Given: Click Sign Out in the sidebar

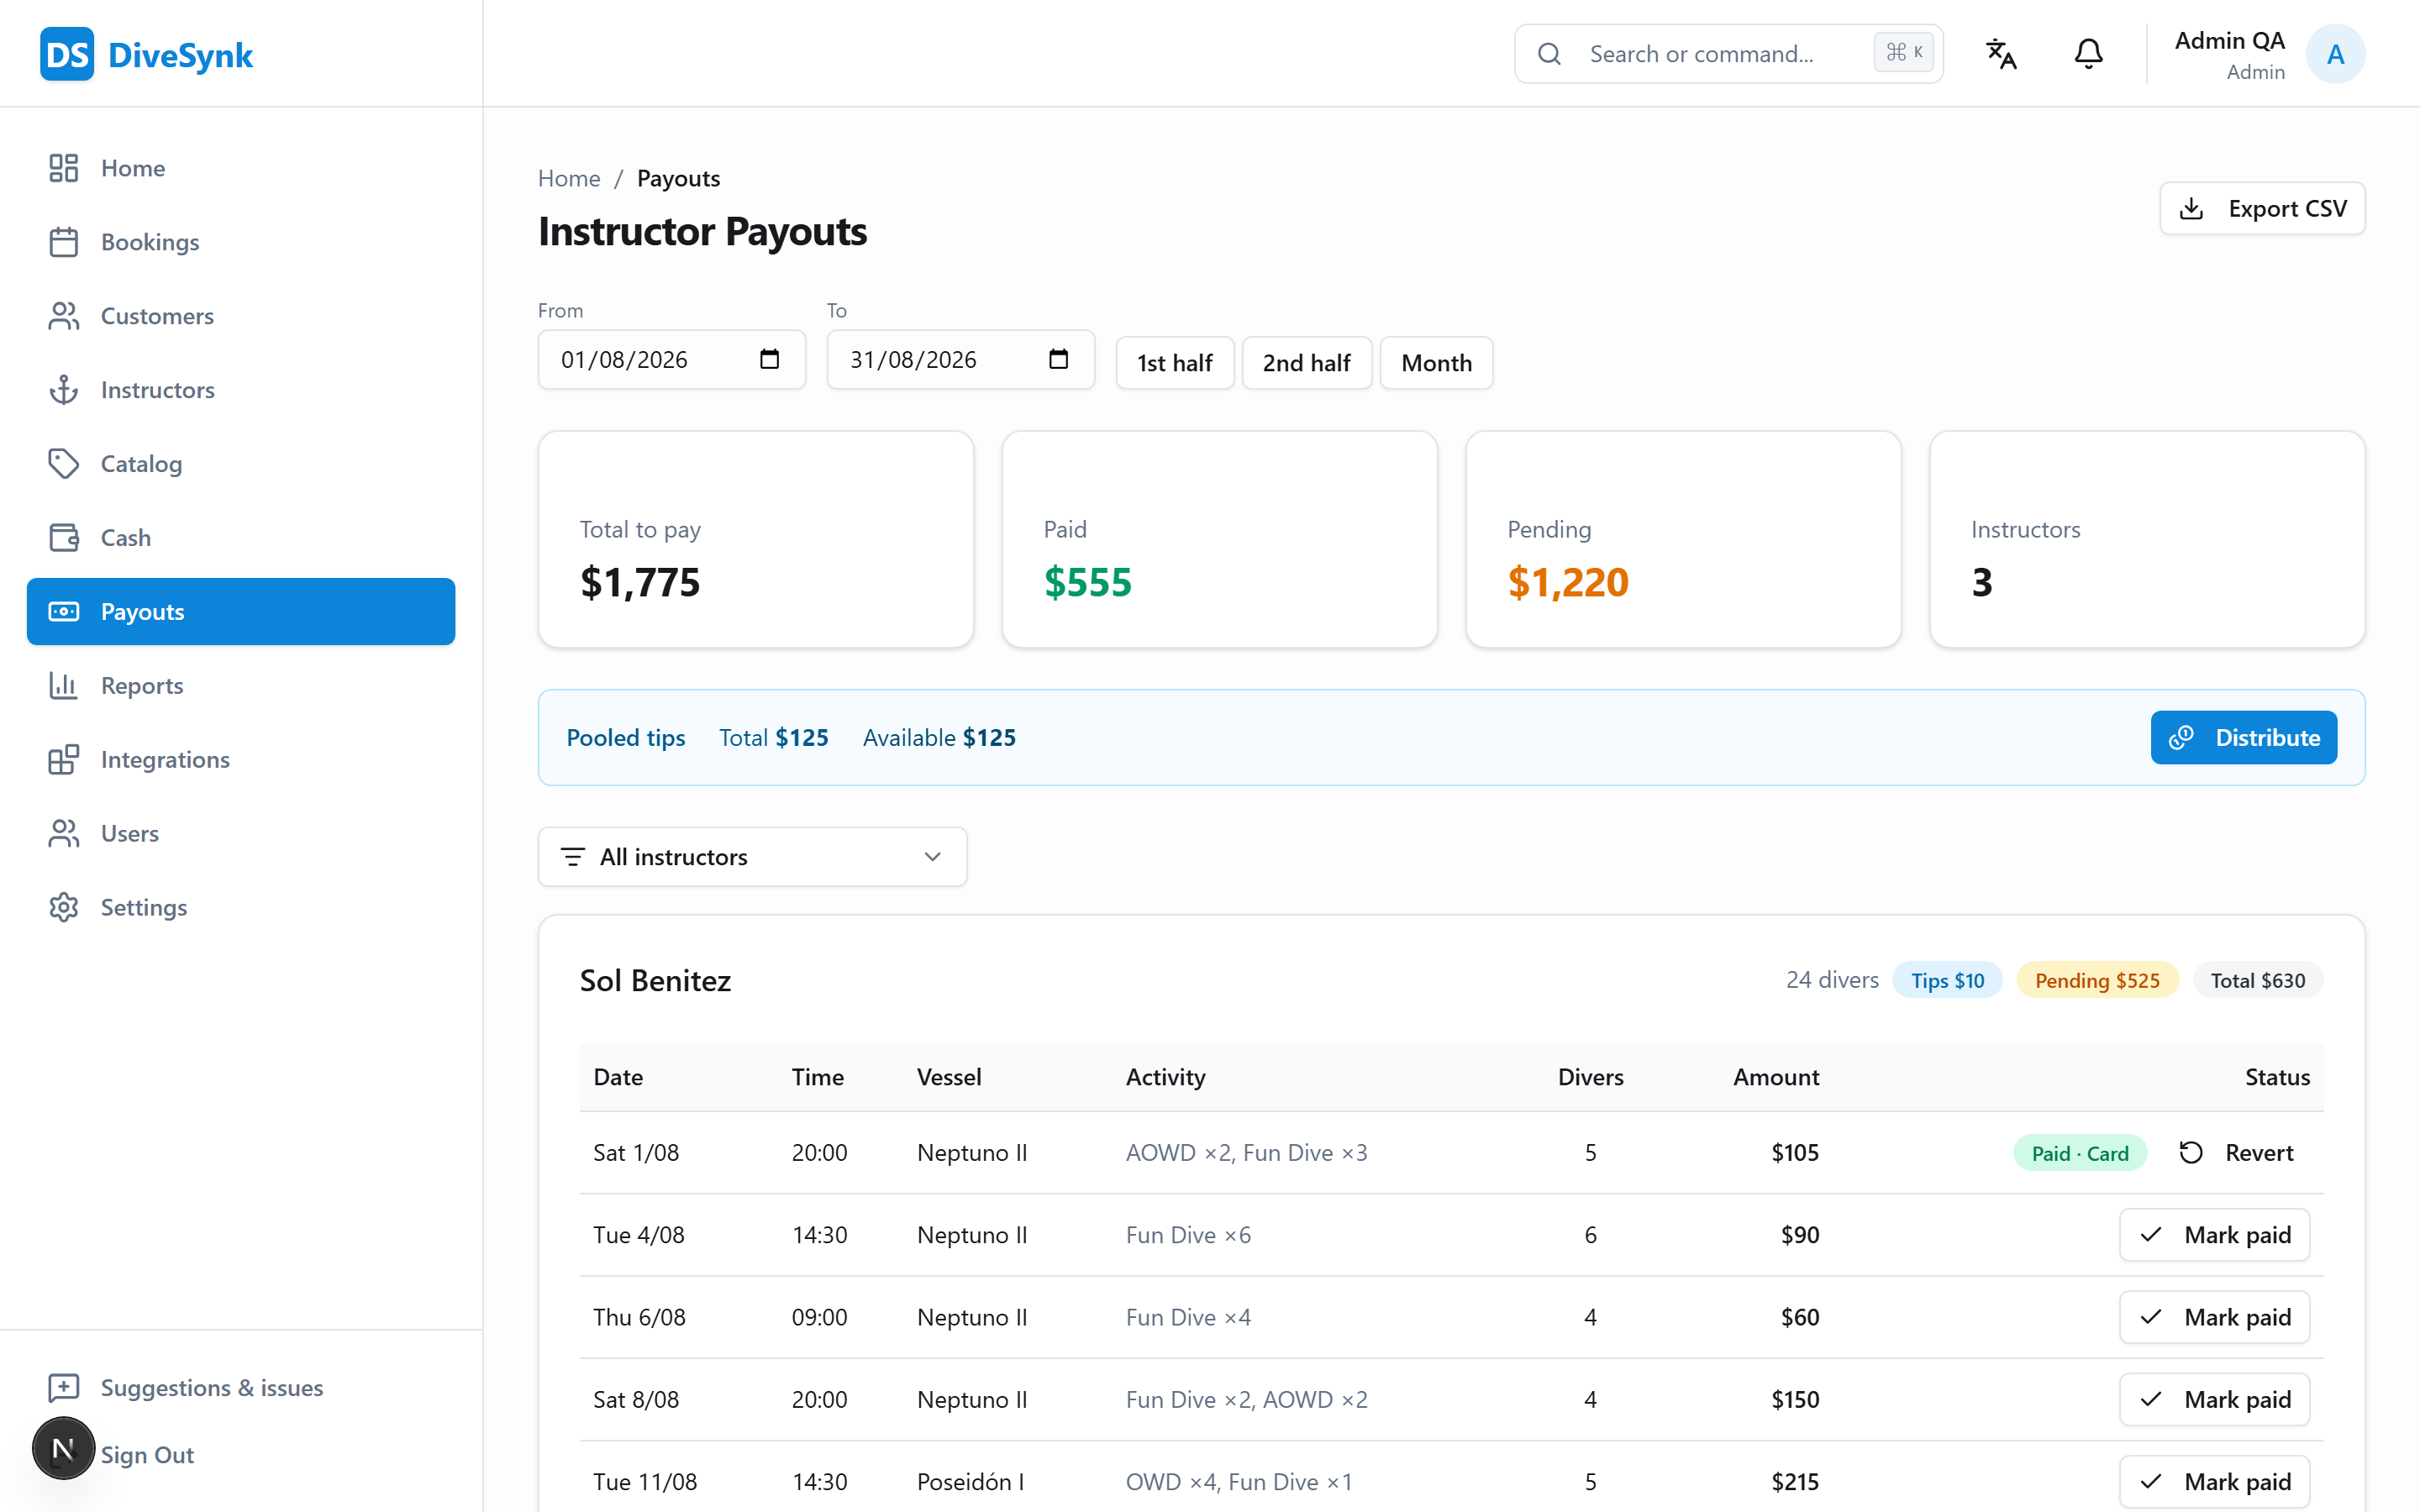Looking at the screenshot, I should coord(147,1455).
